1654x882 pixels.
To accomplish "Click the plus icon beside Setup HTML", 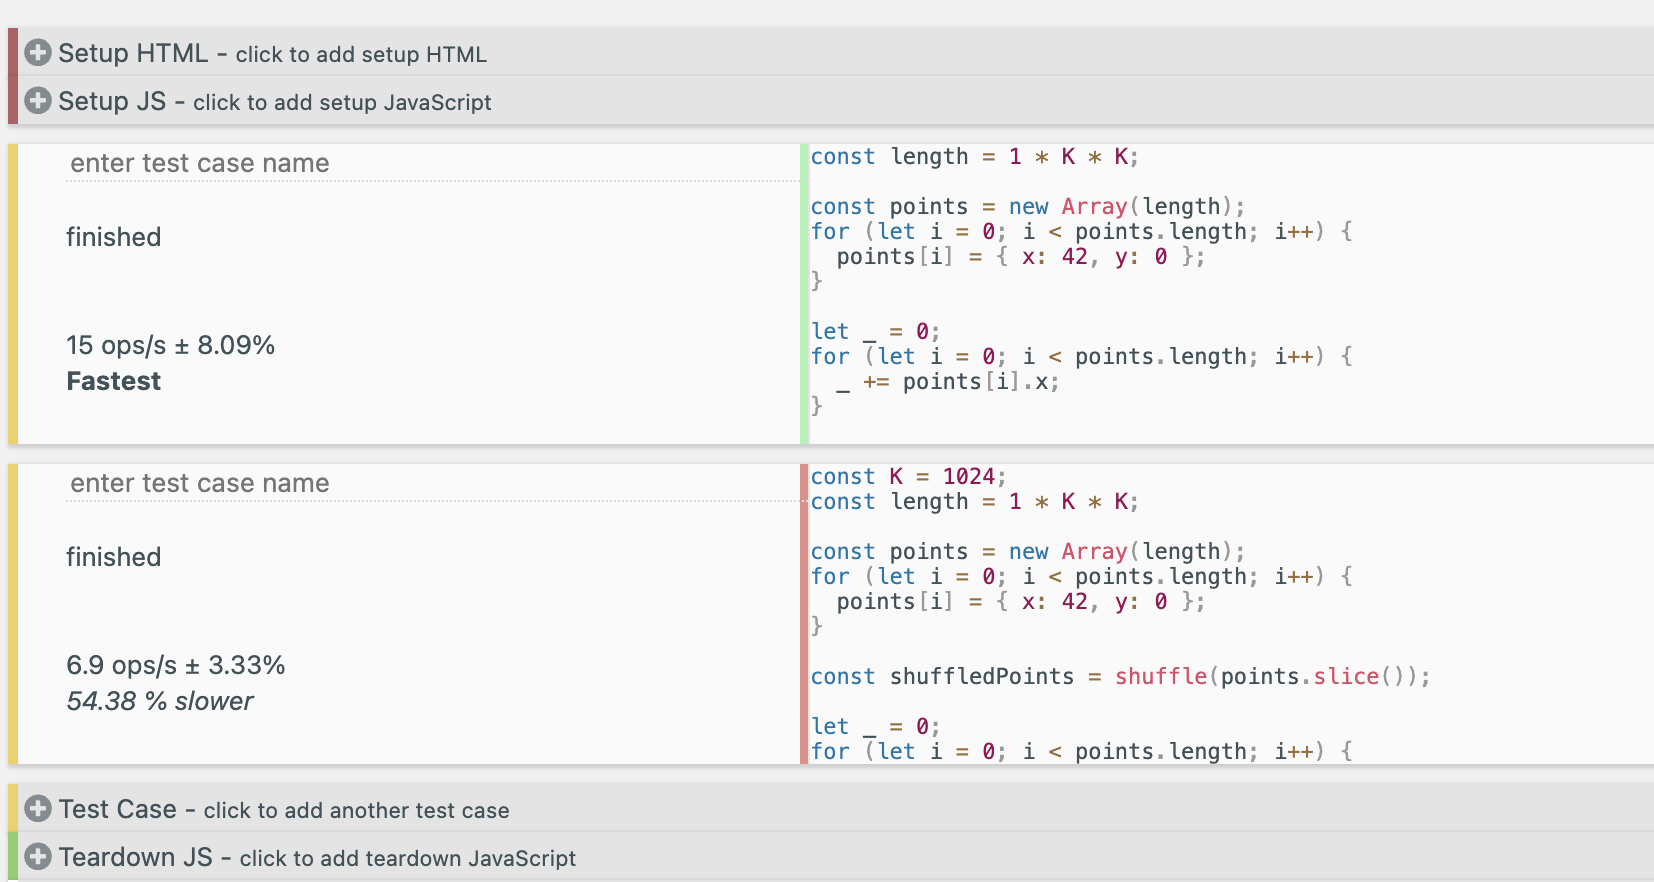I will [38, 53].
